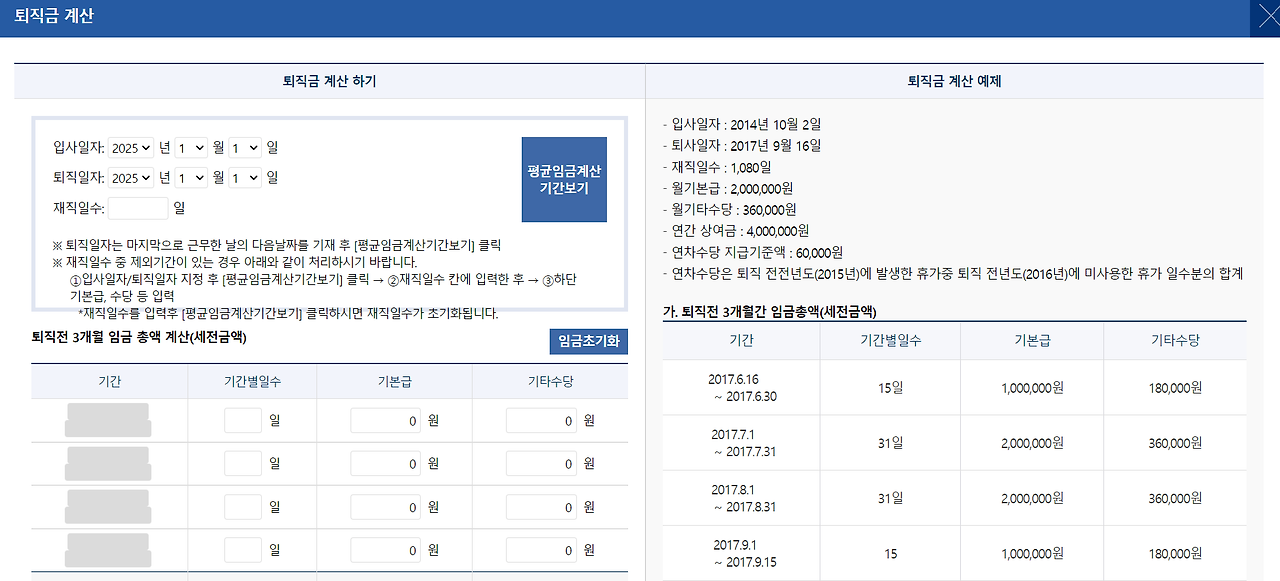
Task: Click fourth row 기타수당 amount field
Action: [542, 550]
